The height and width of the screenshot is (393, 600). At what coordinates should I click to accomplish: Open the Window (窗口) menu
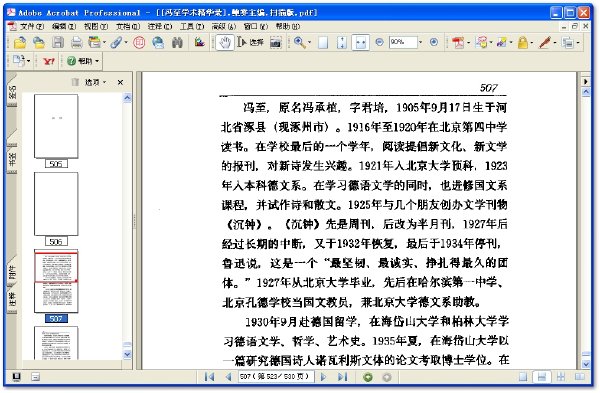[256, 26]
